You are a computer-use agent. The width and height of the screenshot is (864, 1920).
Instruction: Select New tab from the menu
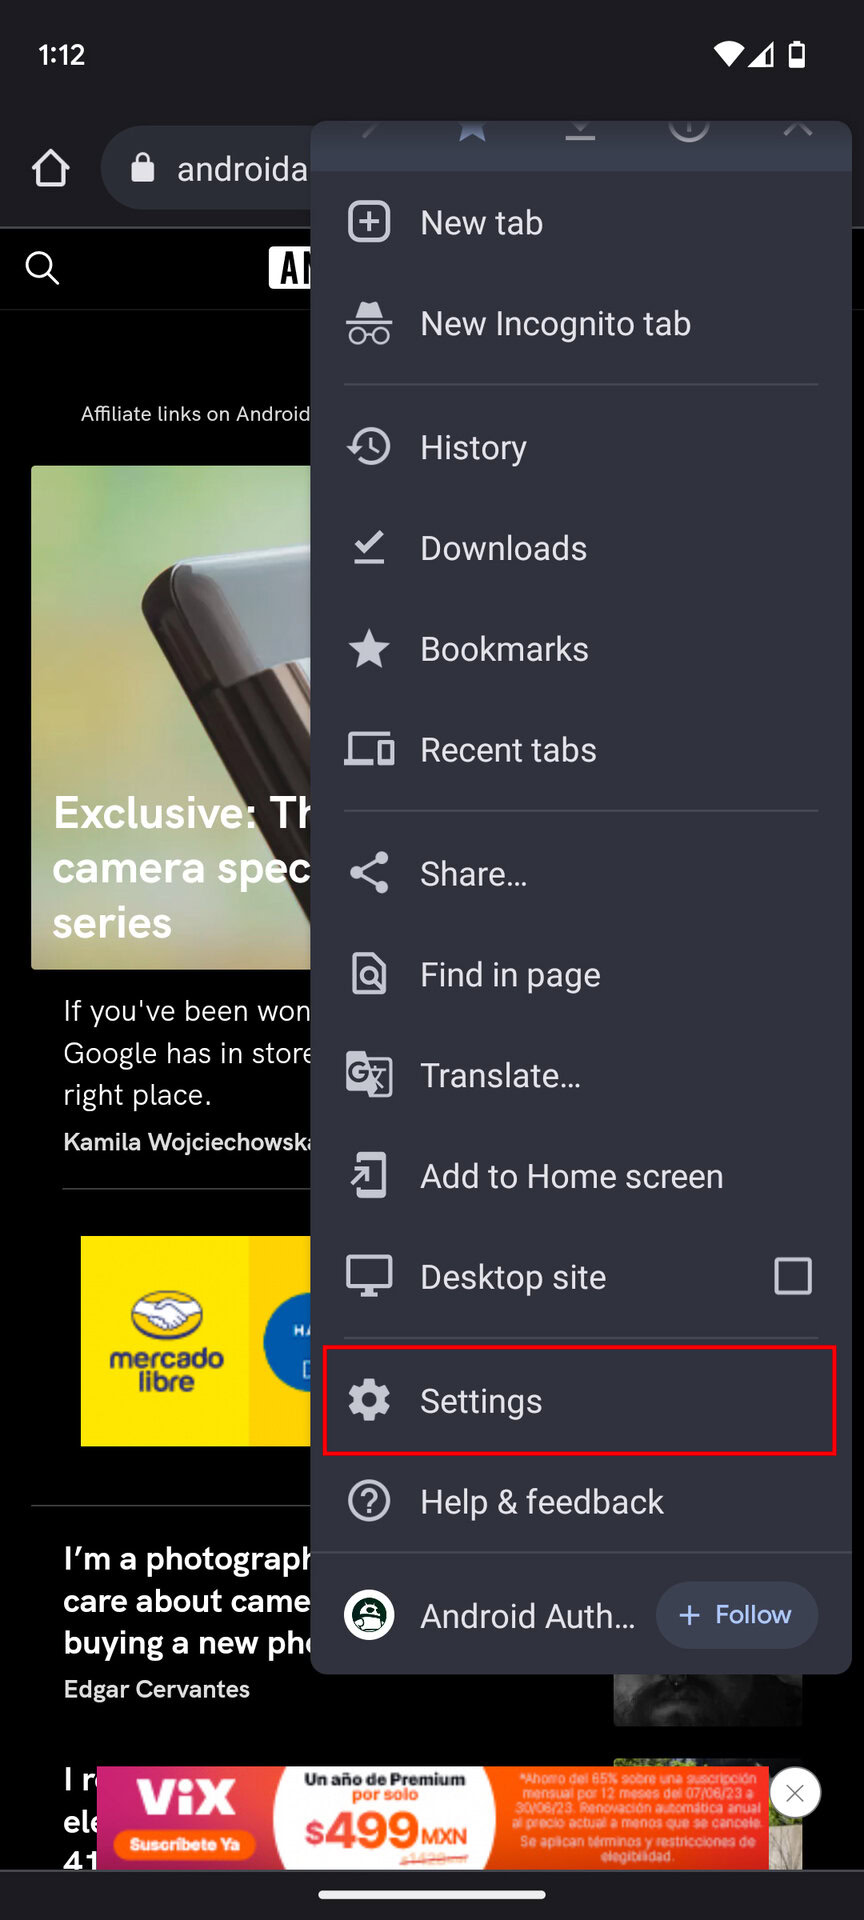(581, 222)
